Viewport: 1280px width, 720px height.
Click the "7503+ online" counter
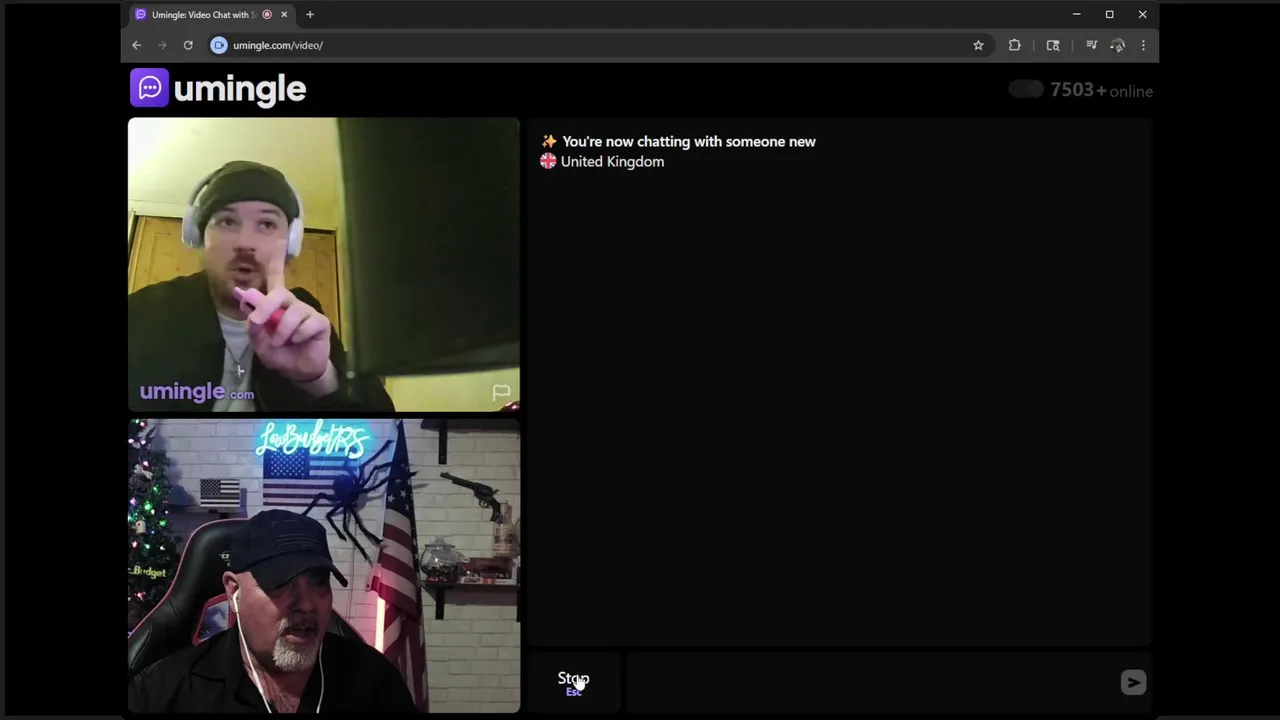[x=1101, y=90]
